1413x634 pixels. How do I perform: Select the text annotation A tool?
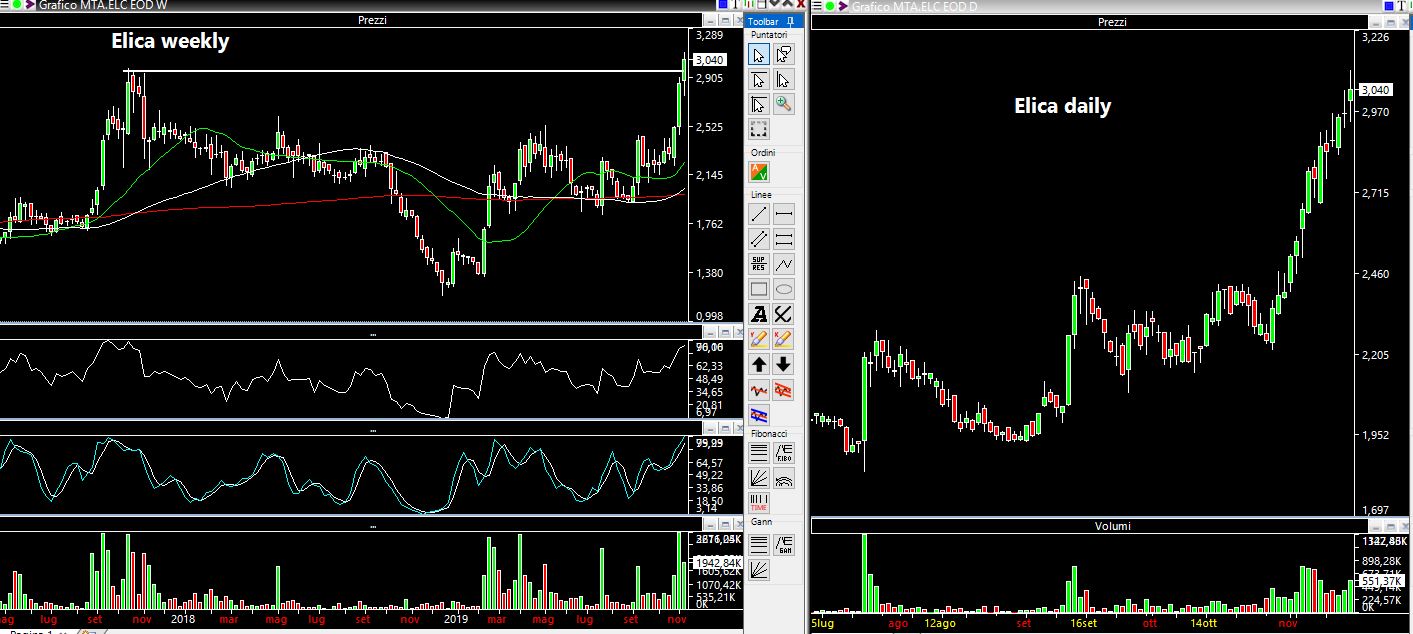pyautogui.click(x=759, y=314)
